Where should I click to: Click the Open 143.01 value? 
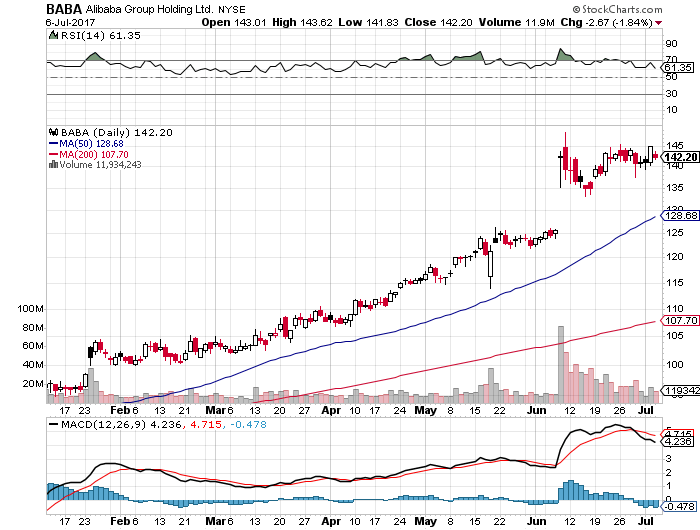(234, 22)
